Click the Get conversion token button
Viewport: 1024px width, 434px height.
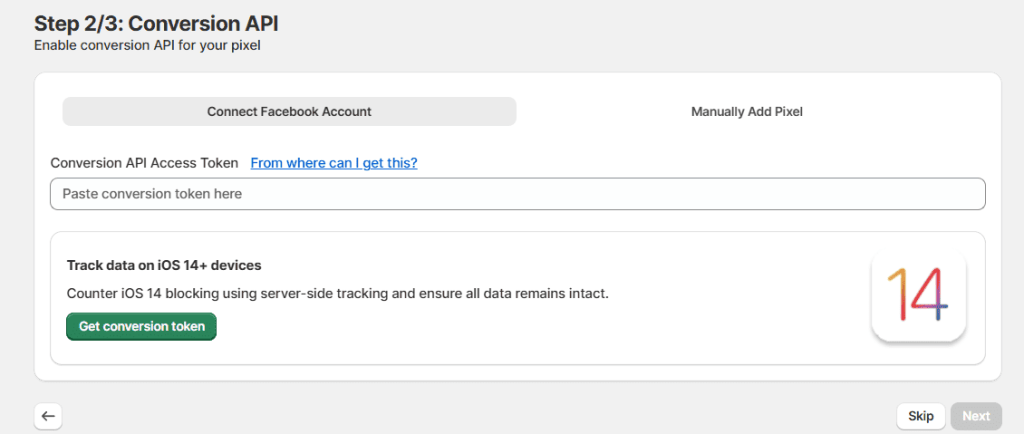click(x=141, y=326)
